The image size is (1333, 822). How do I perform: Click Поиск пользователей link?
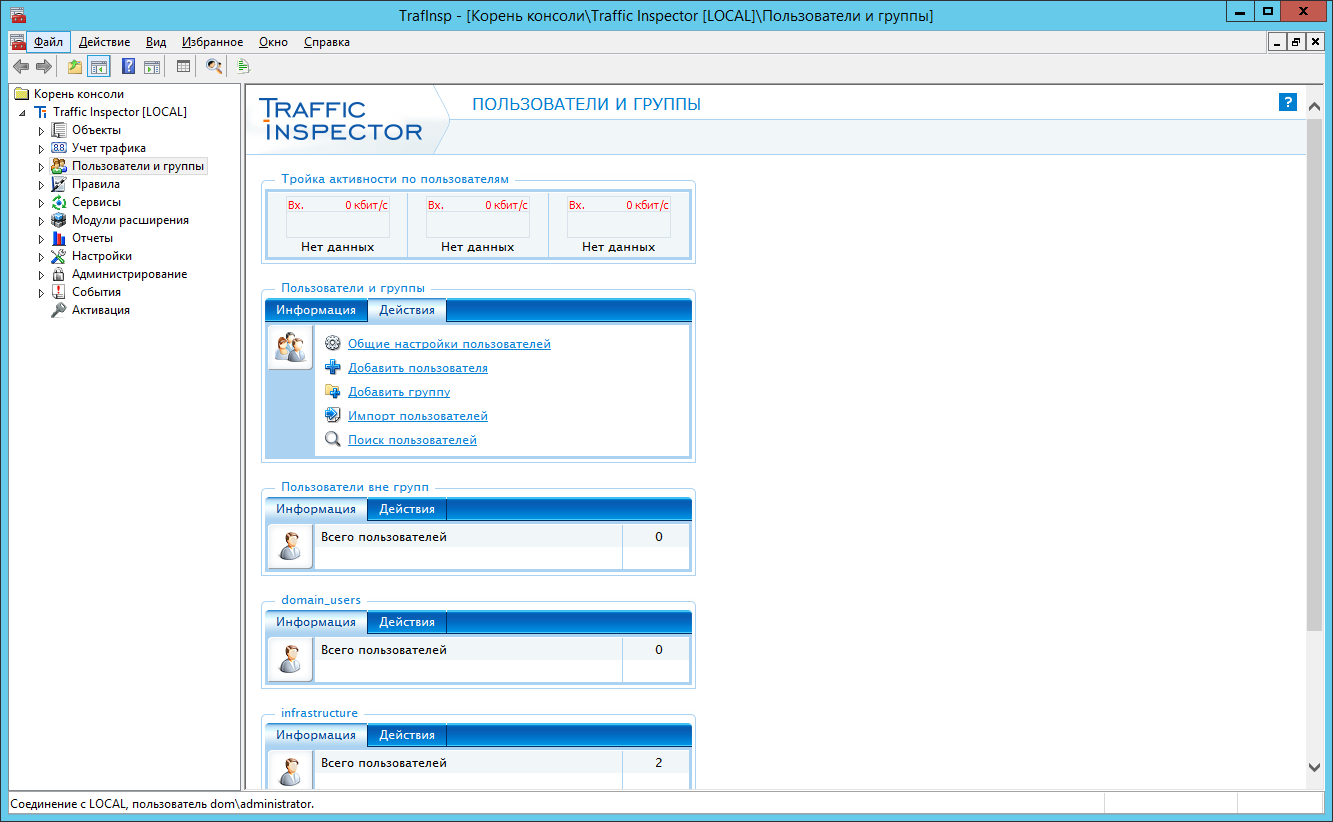(412, 440)
